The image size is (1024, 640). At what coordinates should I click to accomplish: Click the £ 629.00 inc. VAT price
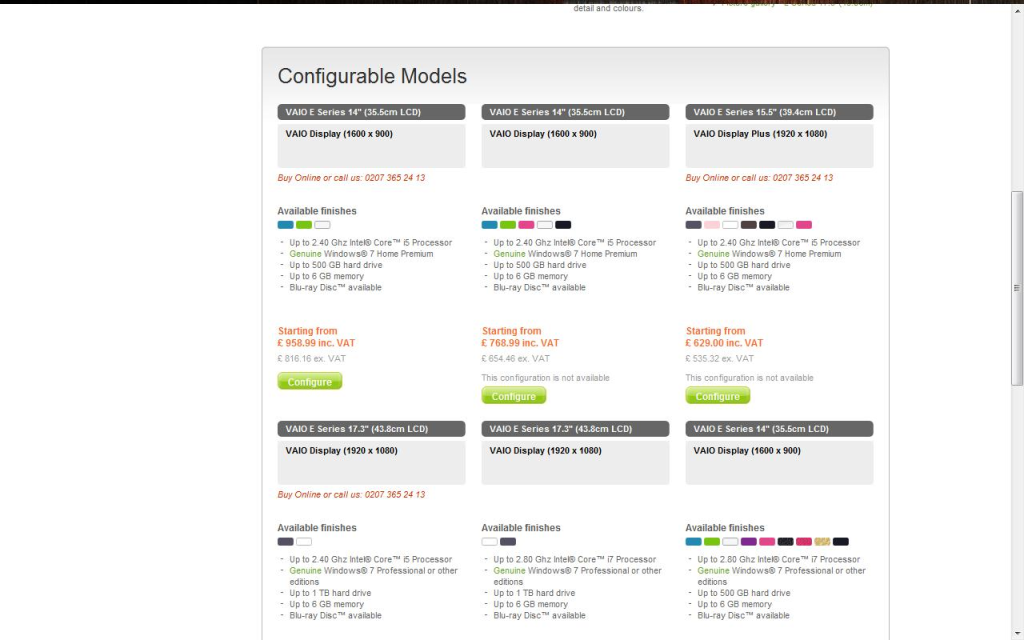724,343
